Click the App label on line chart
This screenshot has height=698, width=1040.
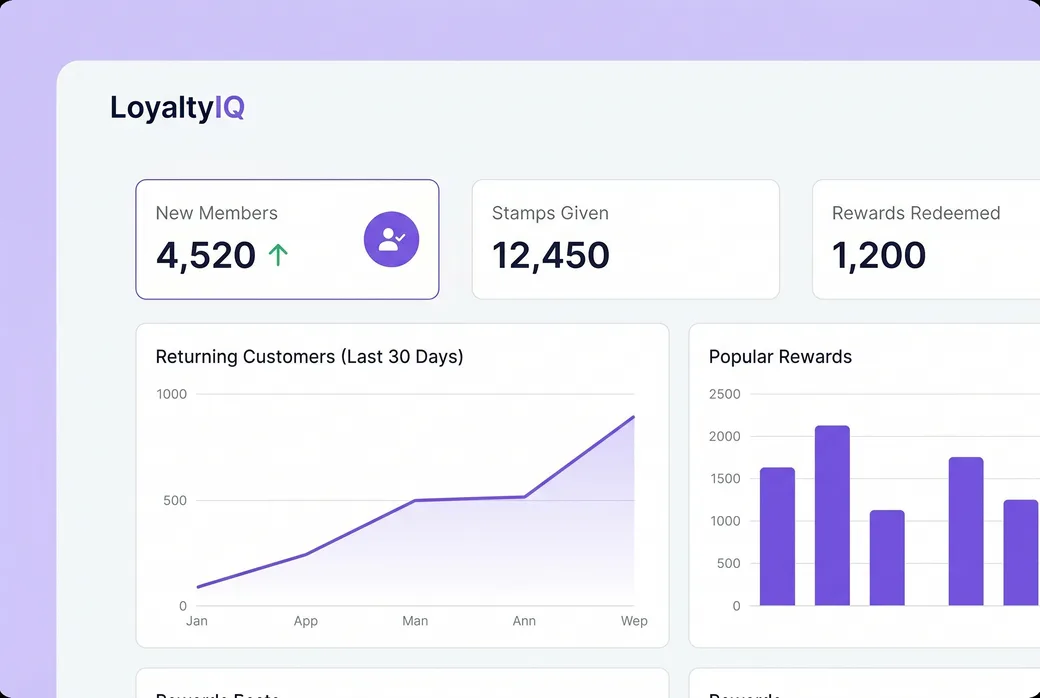(306, 621)
